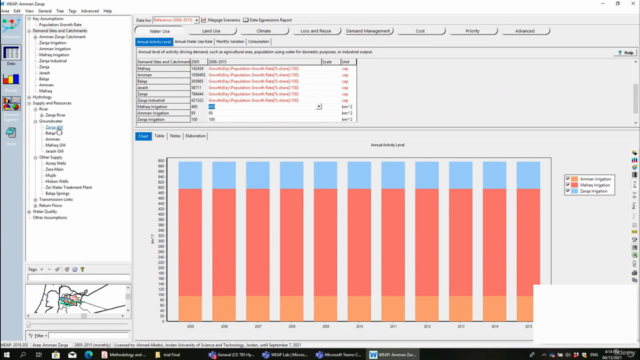
Task: Open the Advanced menu
Action: (90, 11)
